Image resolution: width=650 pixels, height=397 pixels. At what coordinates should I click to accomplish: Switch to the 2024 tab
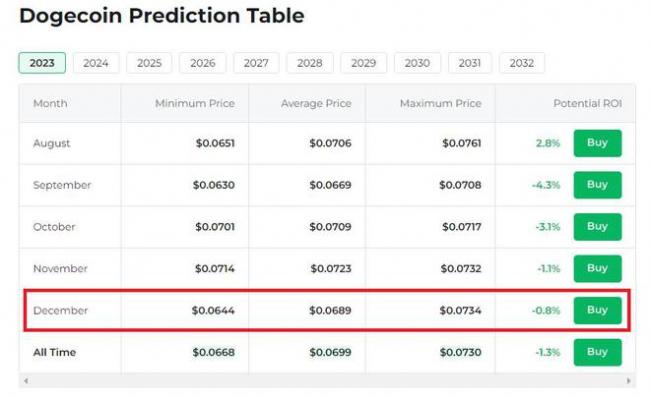pos(96,63)
